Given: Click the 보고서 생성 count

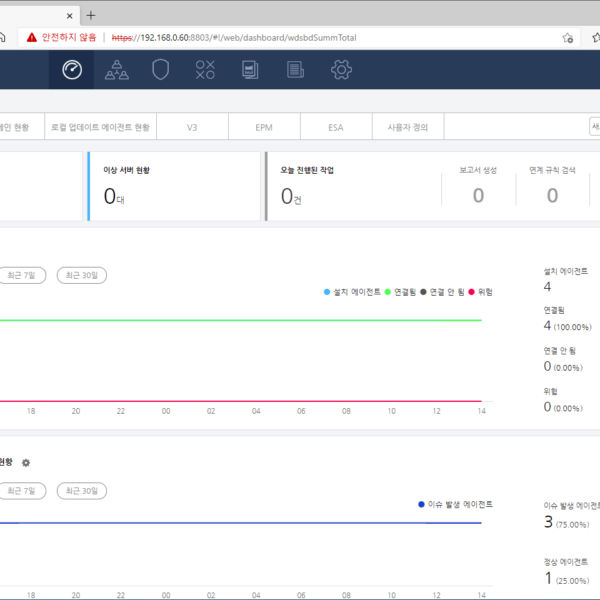Looking at the screenshot, I should (478, 195).
